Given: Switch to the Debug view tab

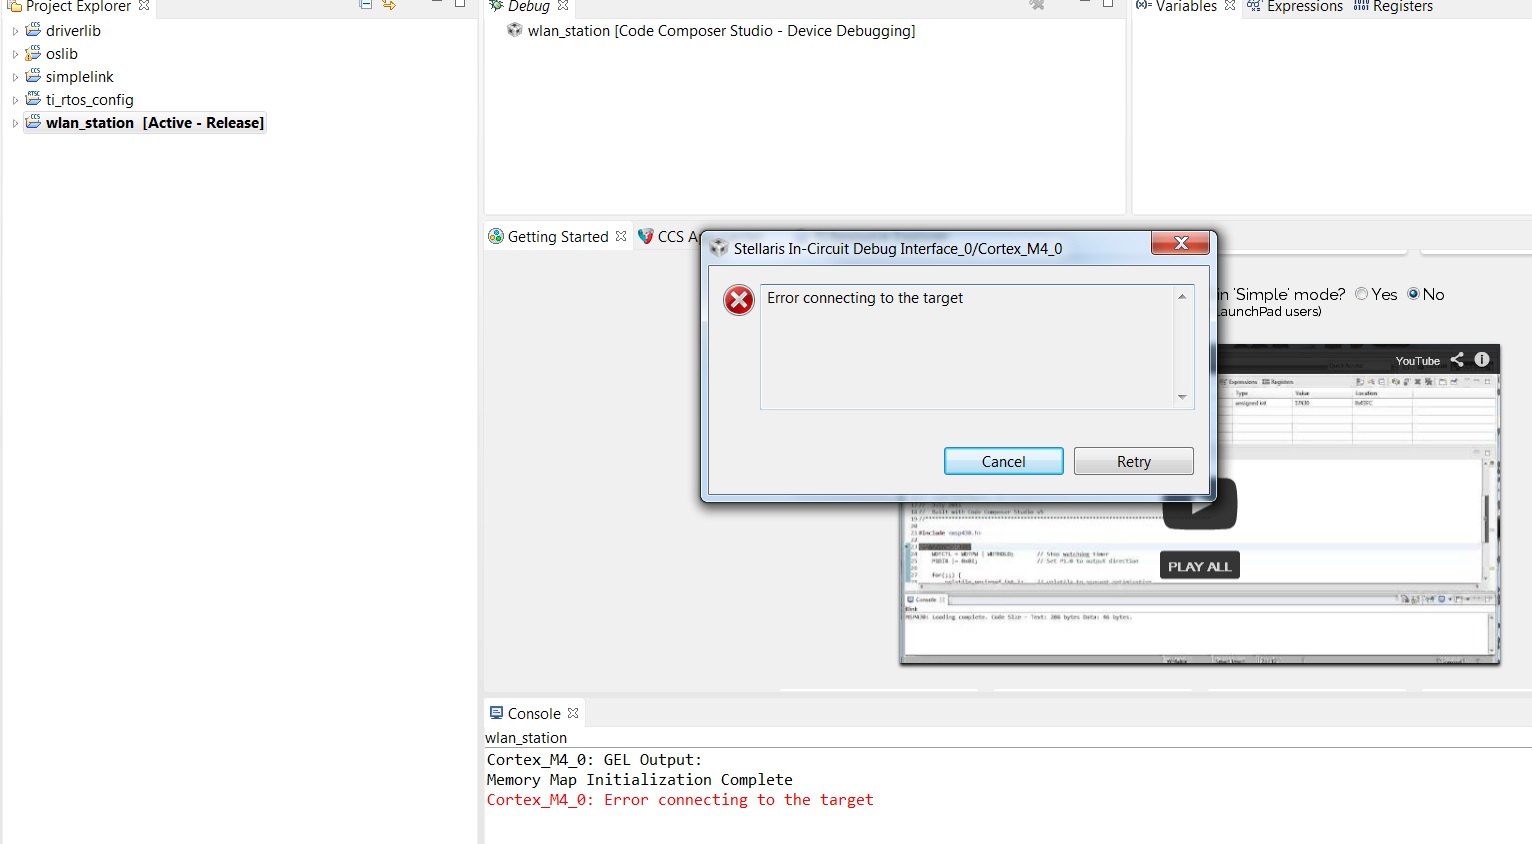Looking at the screenshot, I should click(529, 6).
